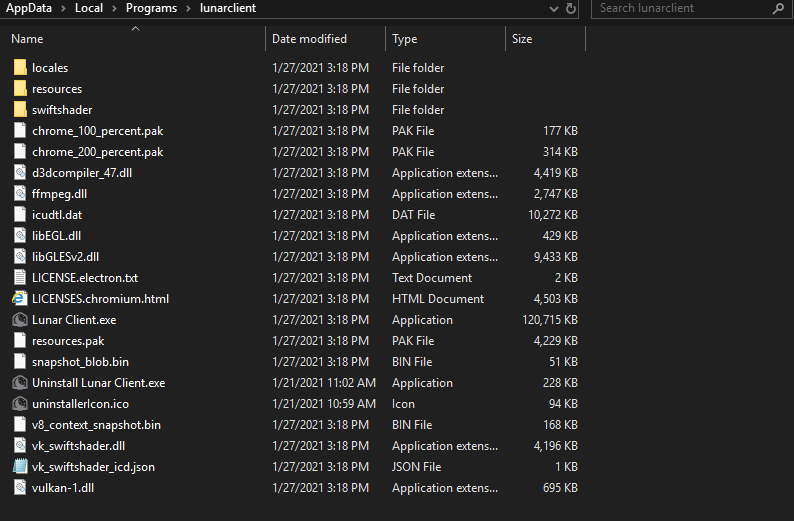
Task: Click the refresh button in address bar
Action: (571, 8)
